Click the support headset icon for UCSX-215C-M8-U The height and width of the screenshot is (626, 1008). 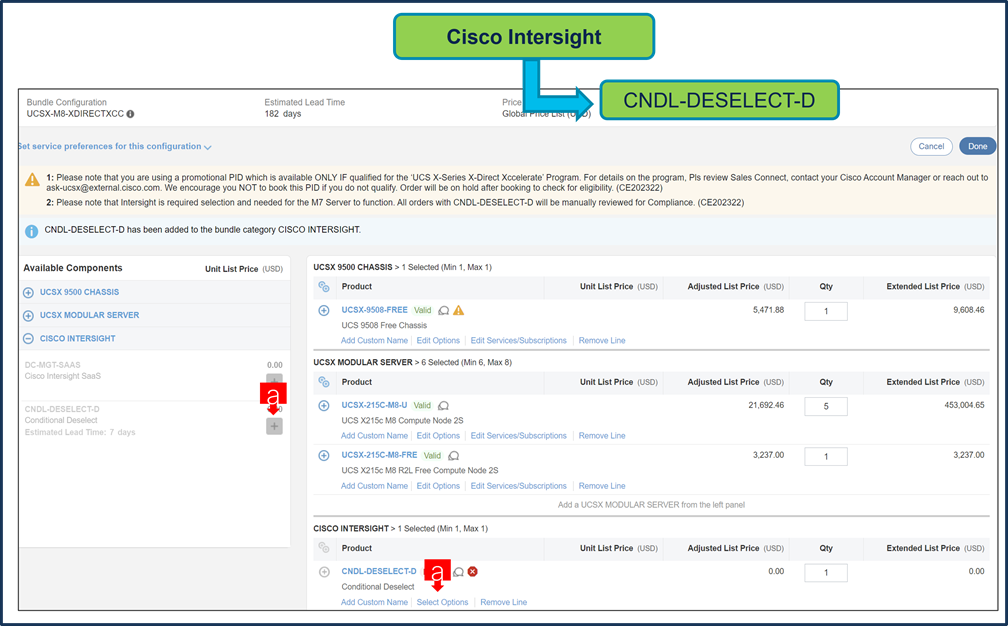444,406
